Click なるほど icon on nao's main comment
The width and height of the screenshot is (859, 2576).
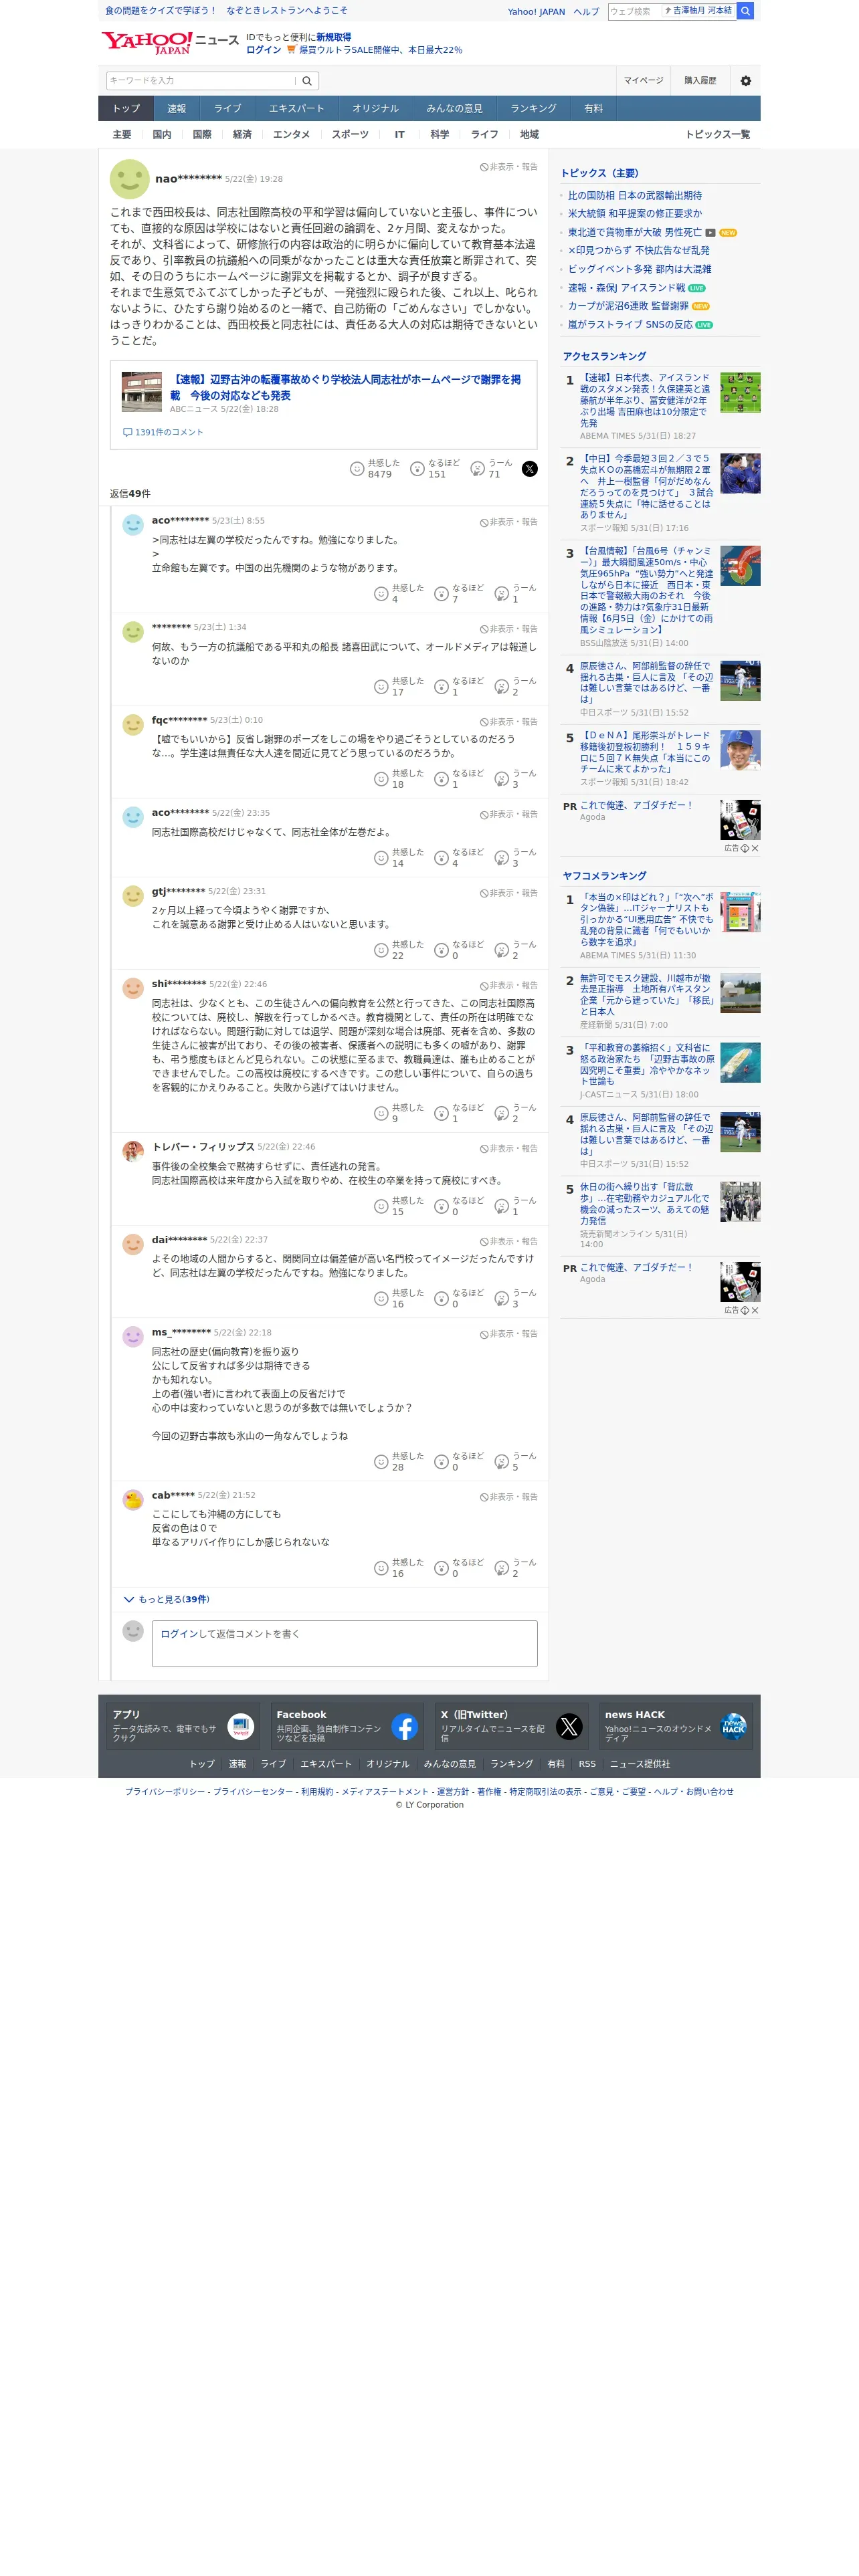(x=417, y=469)
